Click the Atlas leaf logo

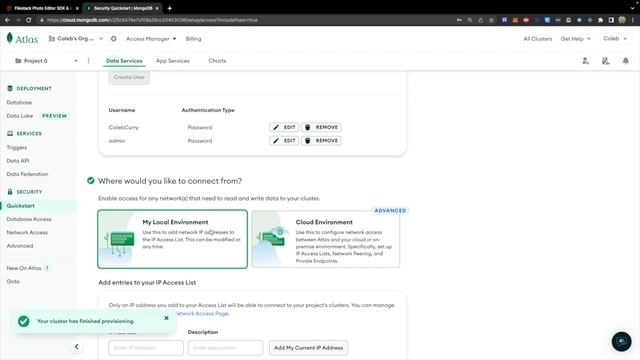[10, 38]
